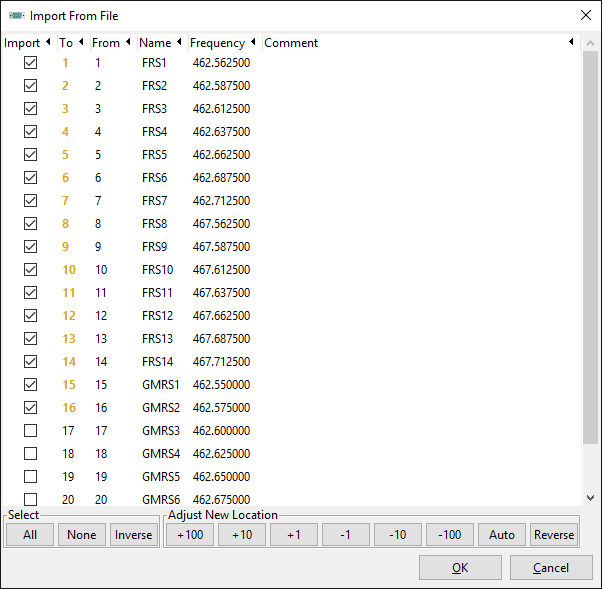Shift new locations by -1
604x589 pixels.
346,535
